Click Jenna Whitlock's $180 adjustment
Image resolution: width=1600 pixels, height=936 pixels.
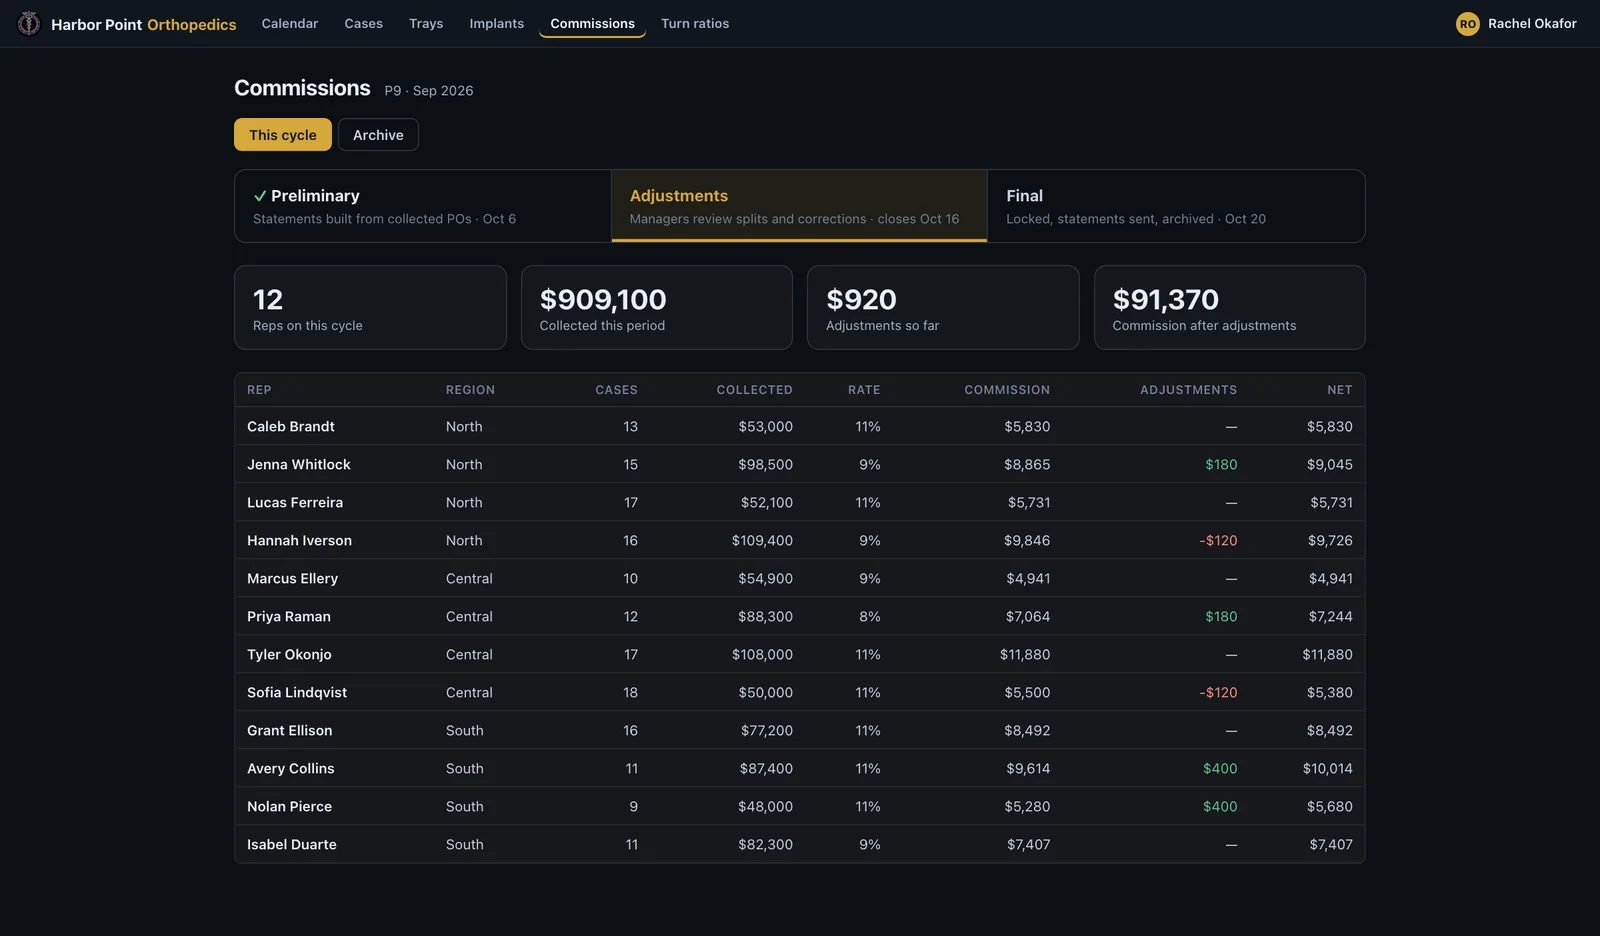coord(1221,464)
